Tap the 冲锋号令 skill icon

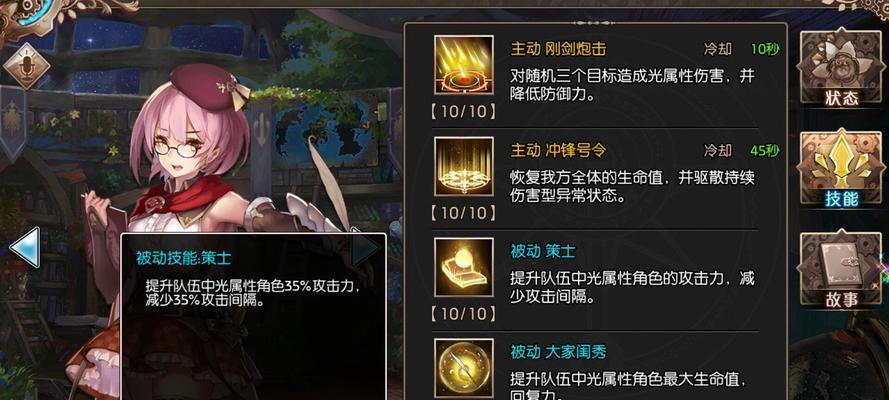pyautogui.click(x=464, y=166)
